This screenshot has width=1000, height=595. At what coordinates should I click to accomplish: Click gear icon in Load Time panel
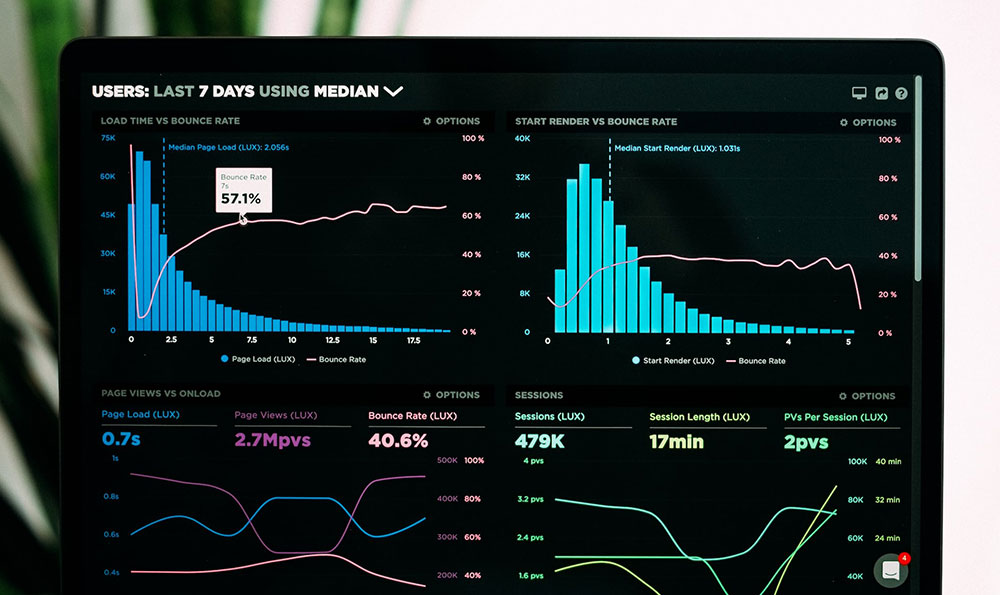(427, 121)
